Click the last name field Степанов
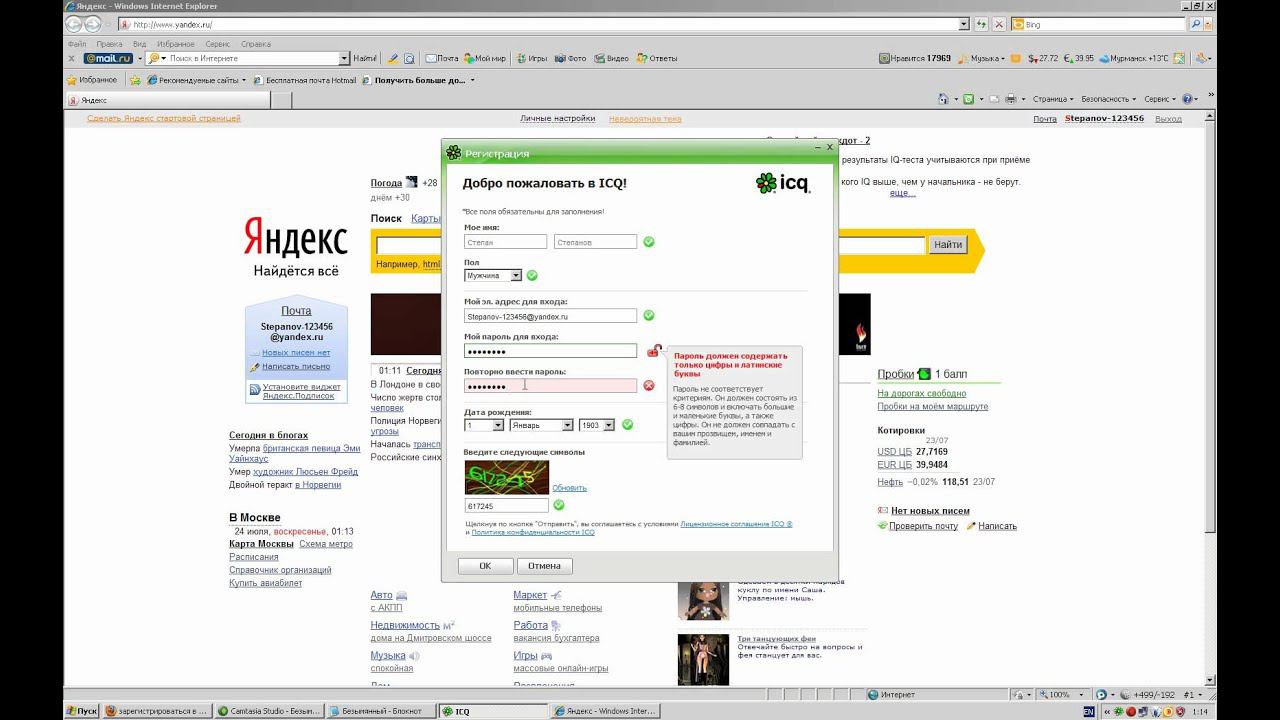 595,242
